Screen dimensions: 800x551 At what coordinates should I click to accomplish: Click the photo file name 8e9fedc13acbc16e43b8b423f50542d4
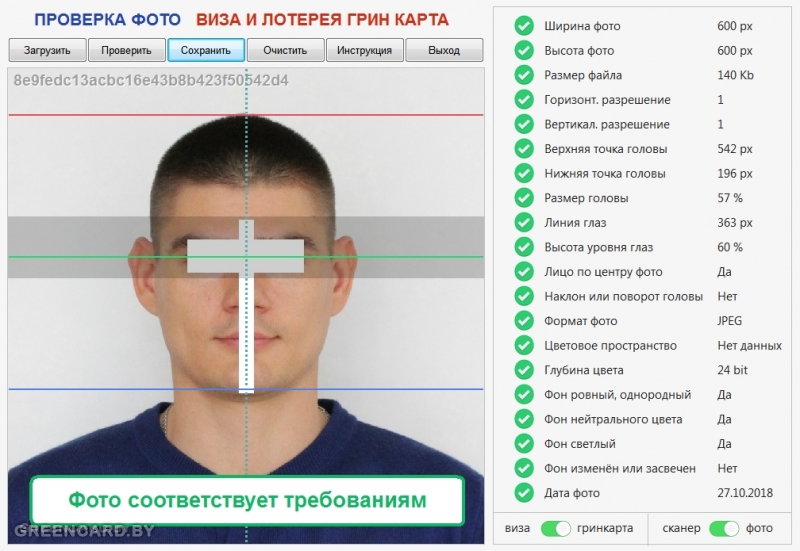(151, 81)
